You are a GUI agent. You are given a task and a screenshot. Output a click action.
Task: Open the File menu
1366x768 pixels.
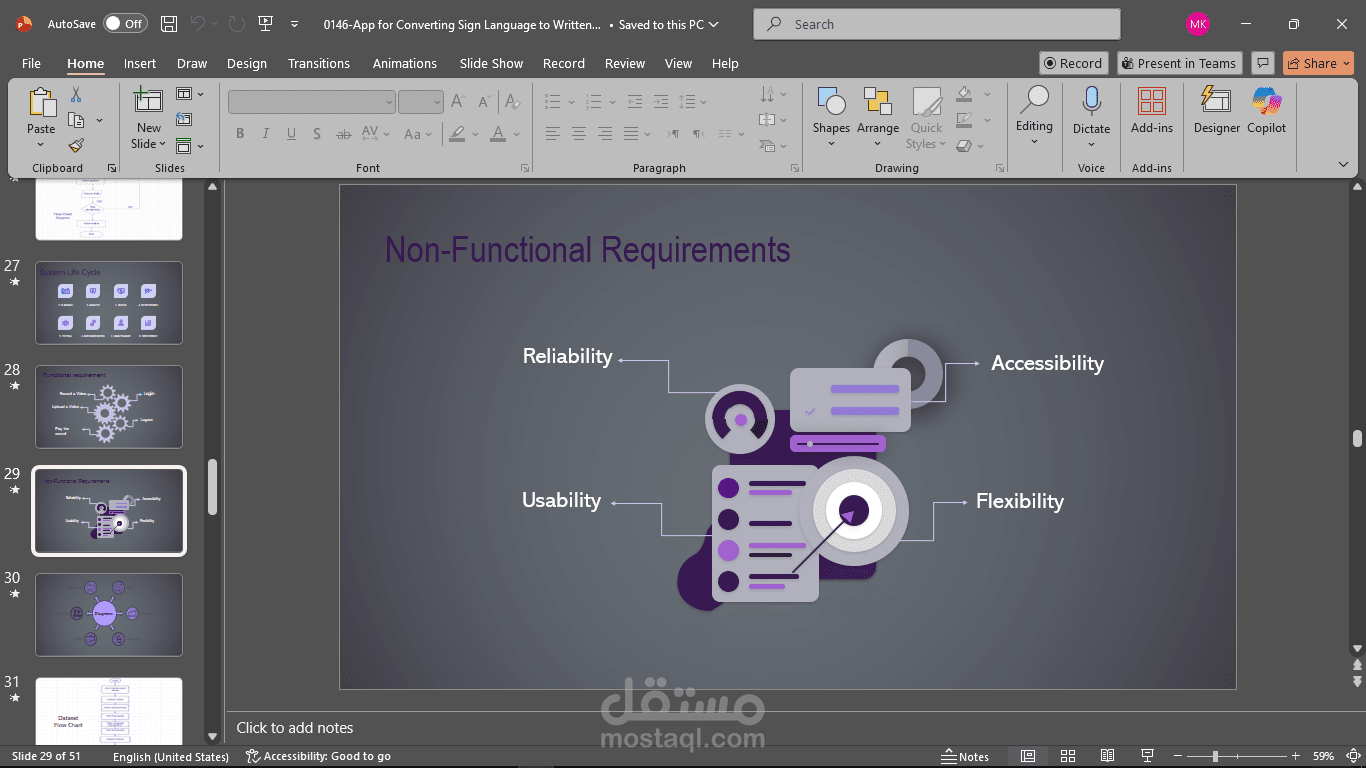tap(31, 63)
